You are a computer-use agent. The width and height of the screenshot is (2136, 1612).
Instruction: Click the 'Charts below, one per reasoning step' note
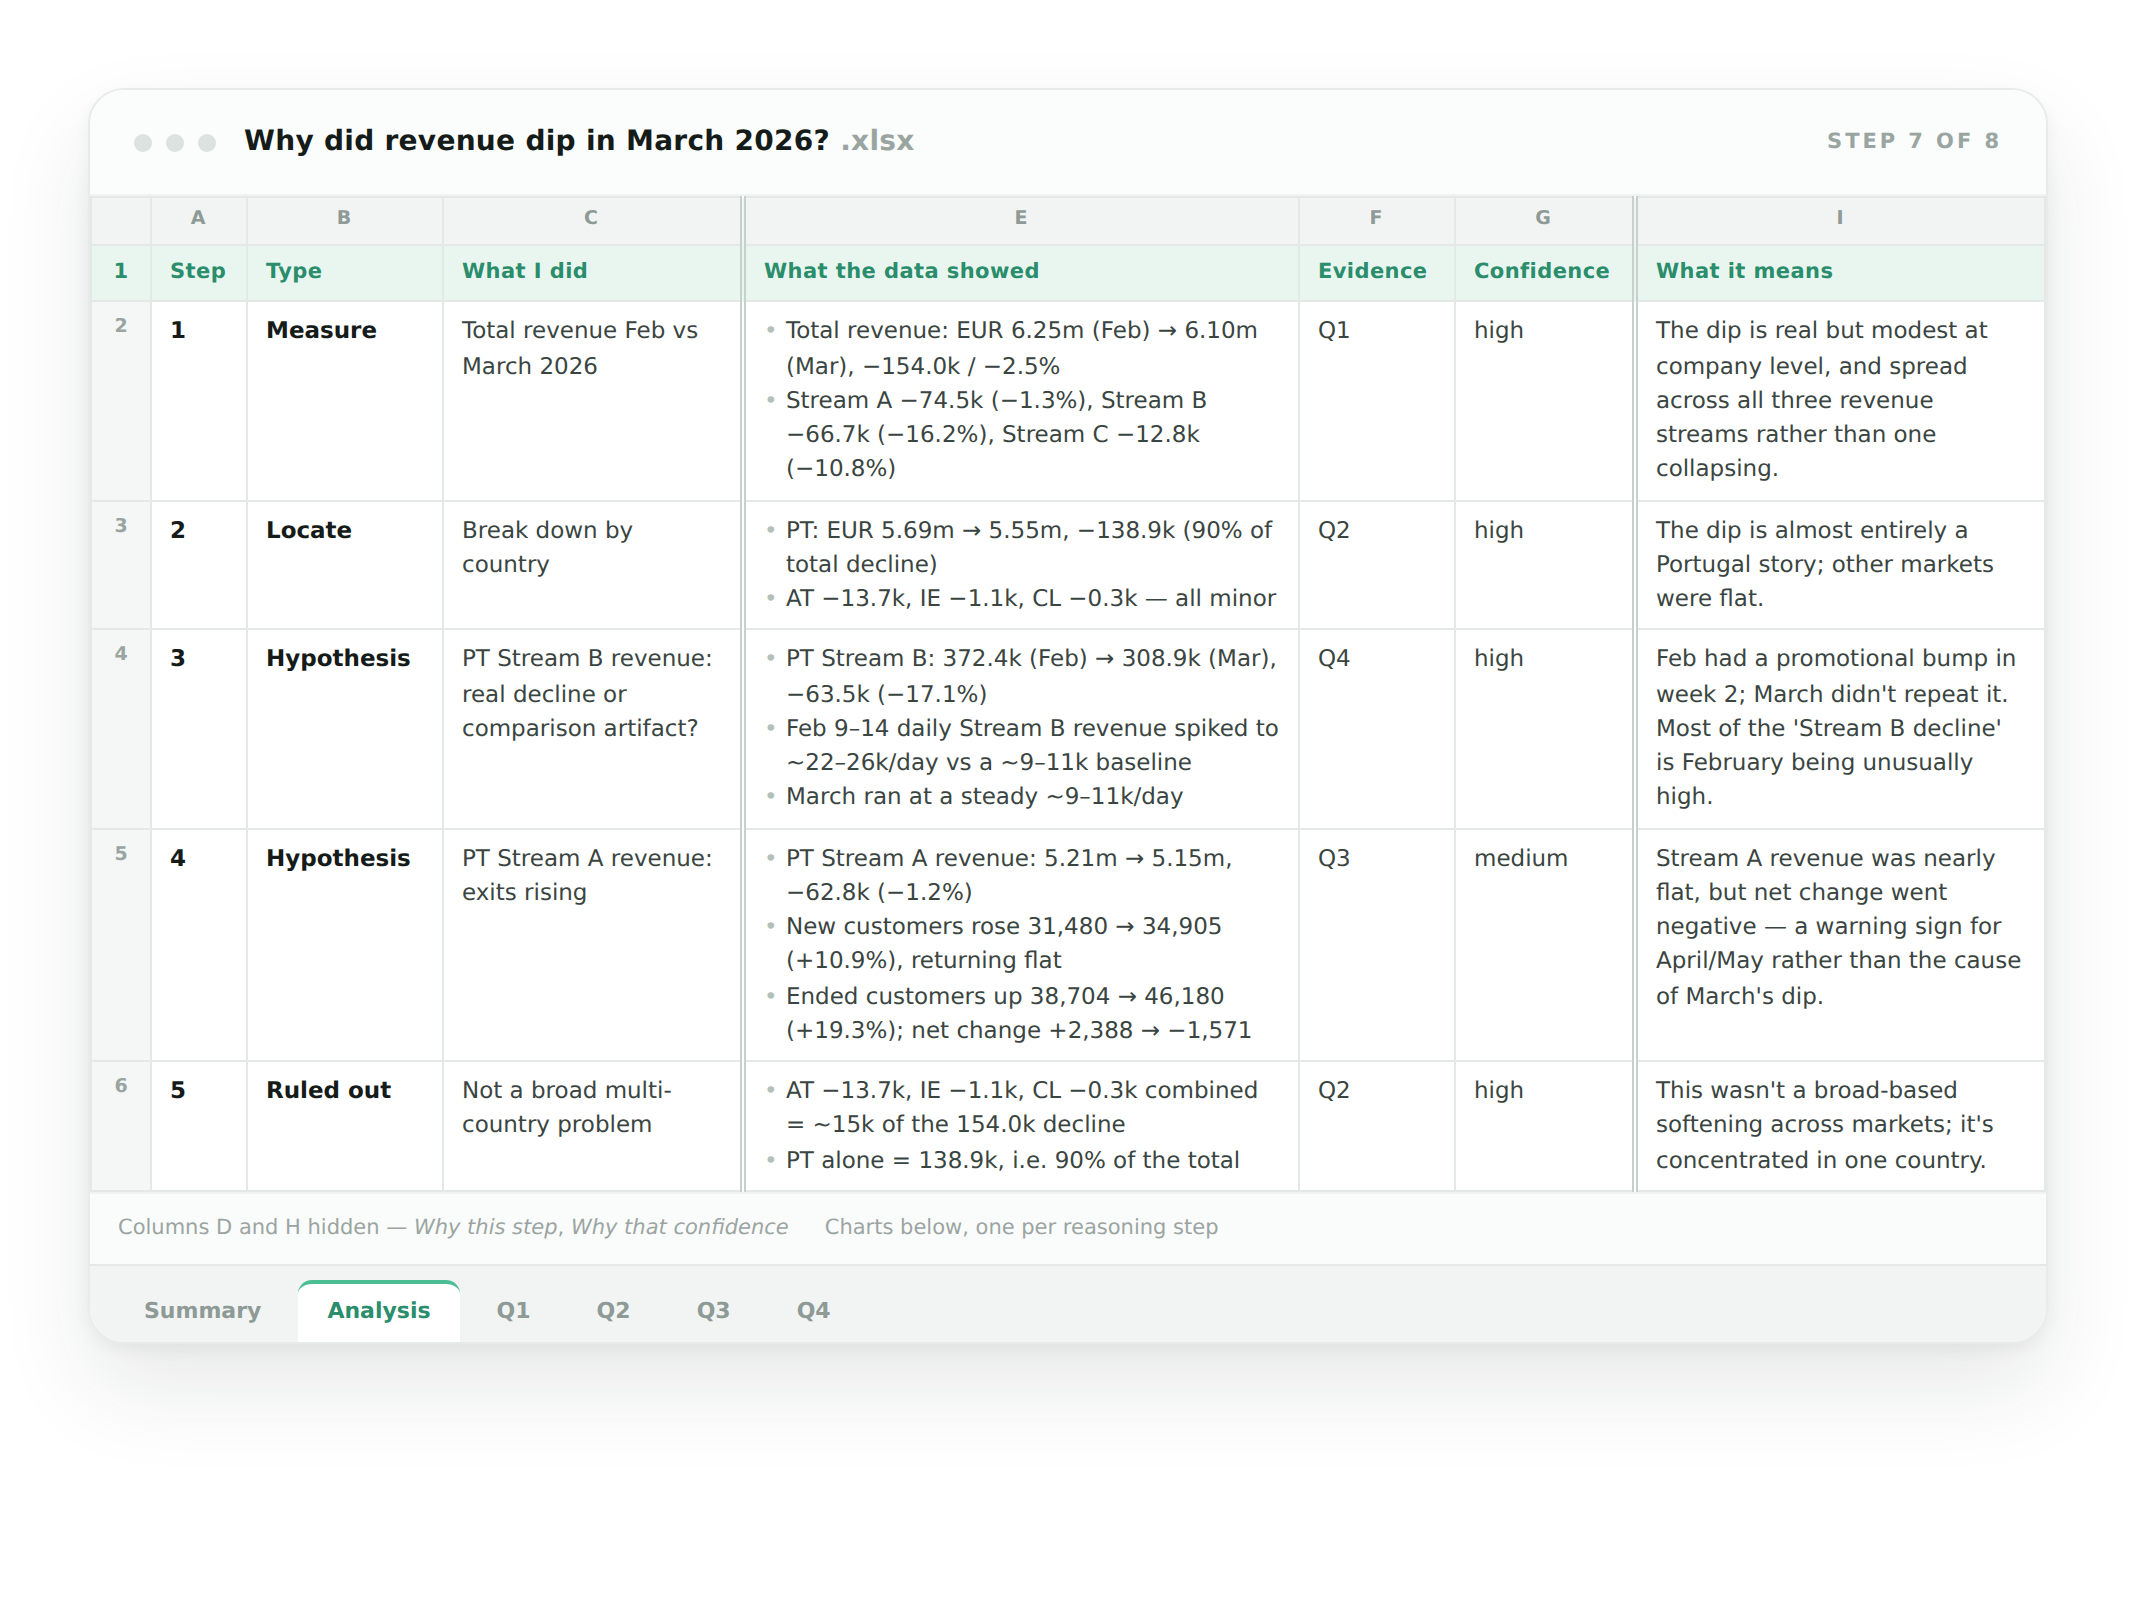click(x=1021, y=1227)
